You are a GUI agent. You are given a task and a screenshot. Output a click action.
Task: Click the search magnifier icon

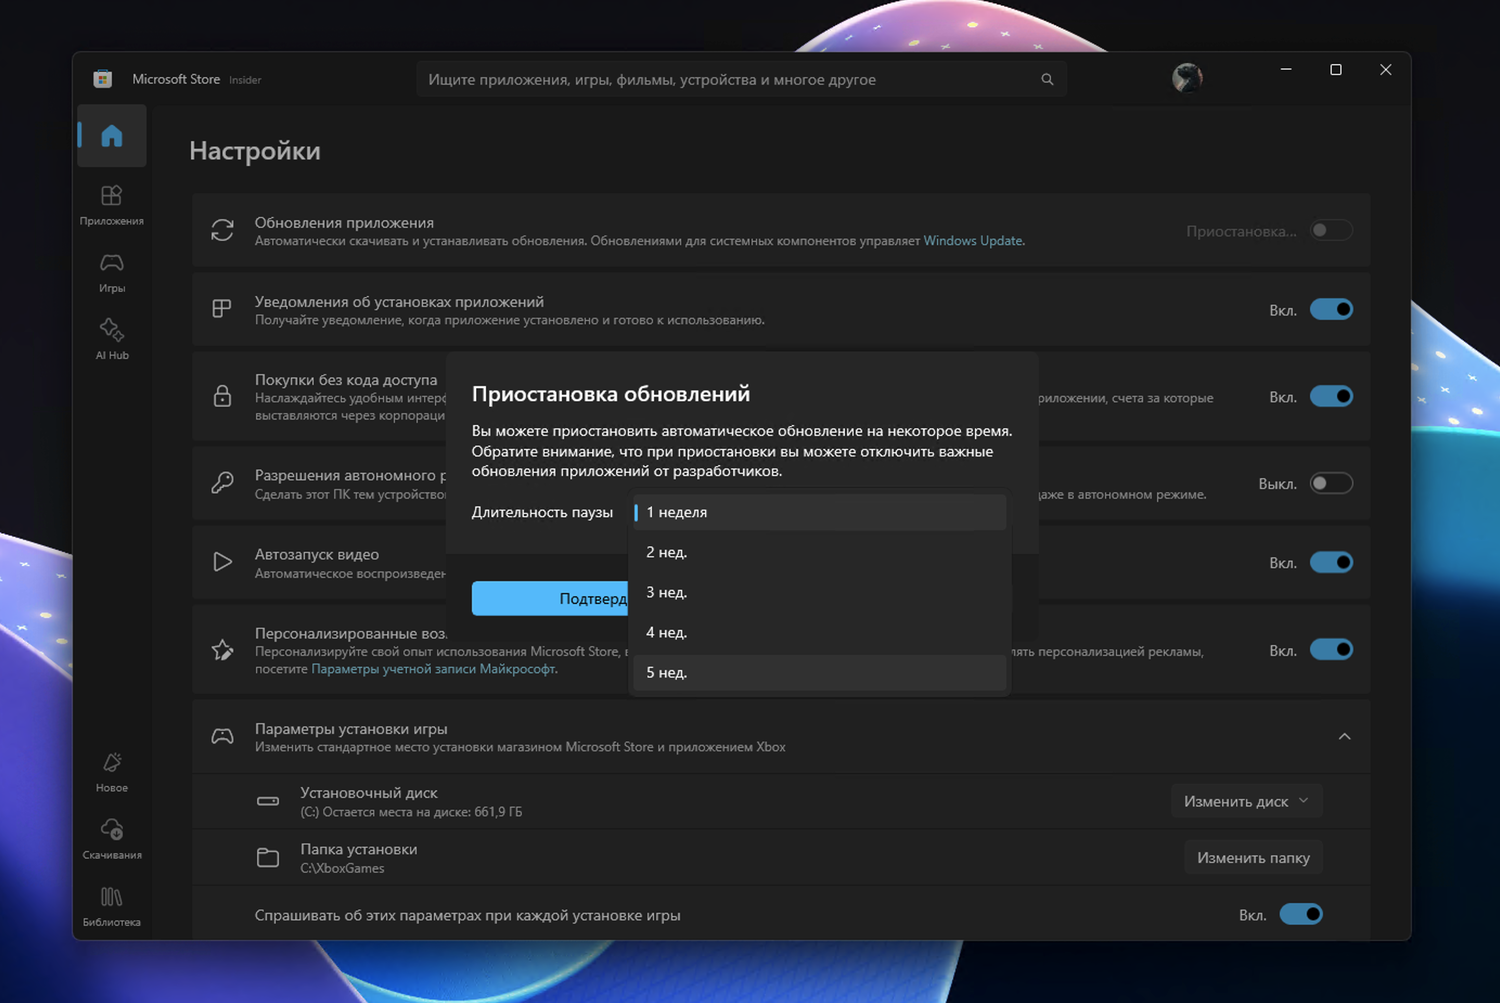(x=1047, y=79)
